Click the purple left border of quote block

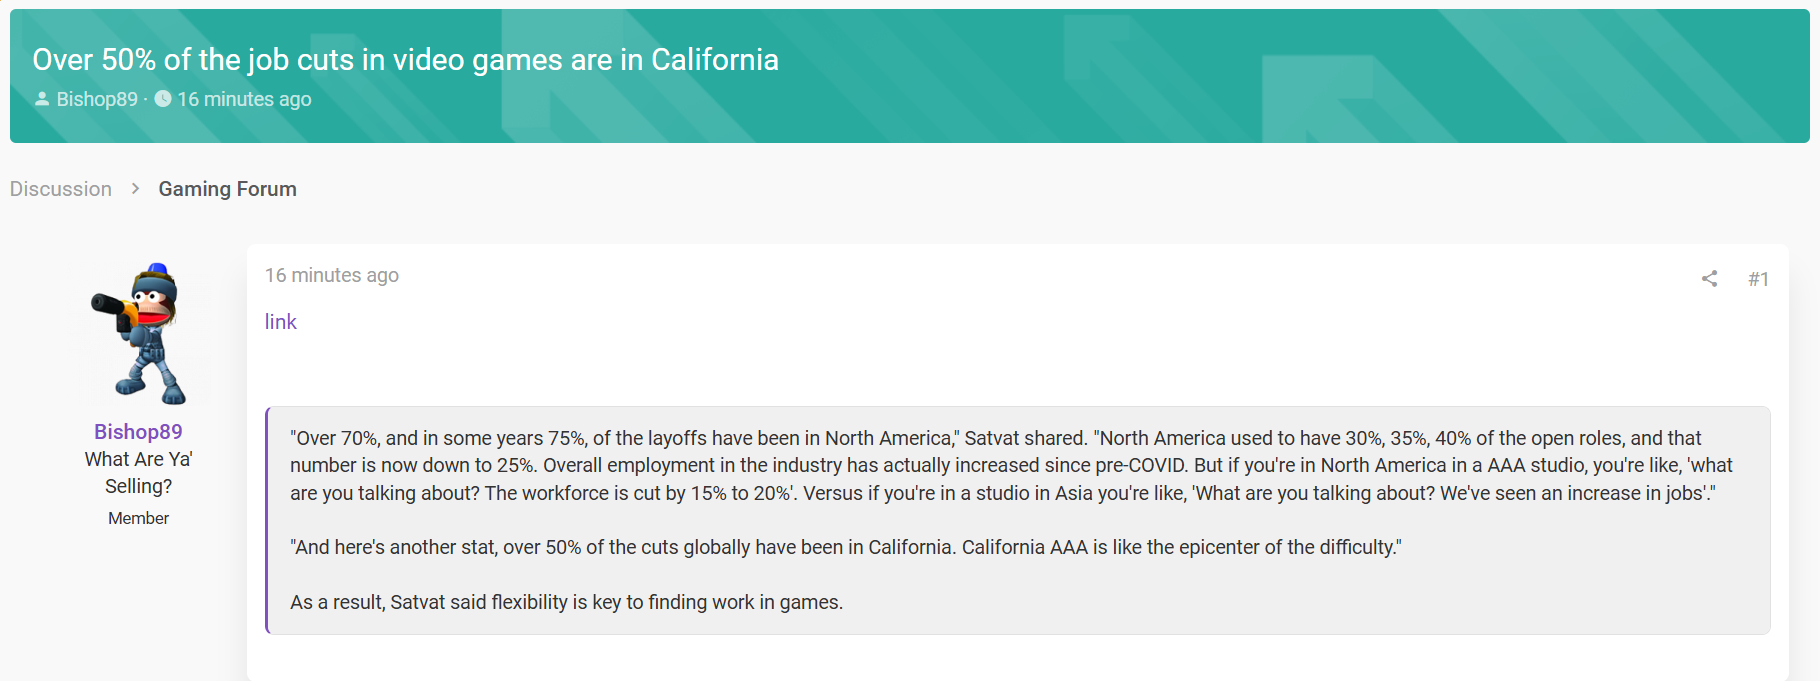267,520
